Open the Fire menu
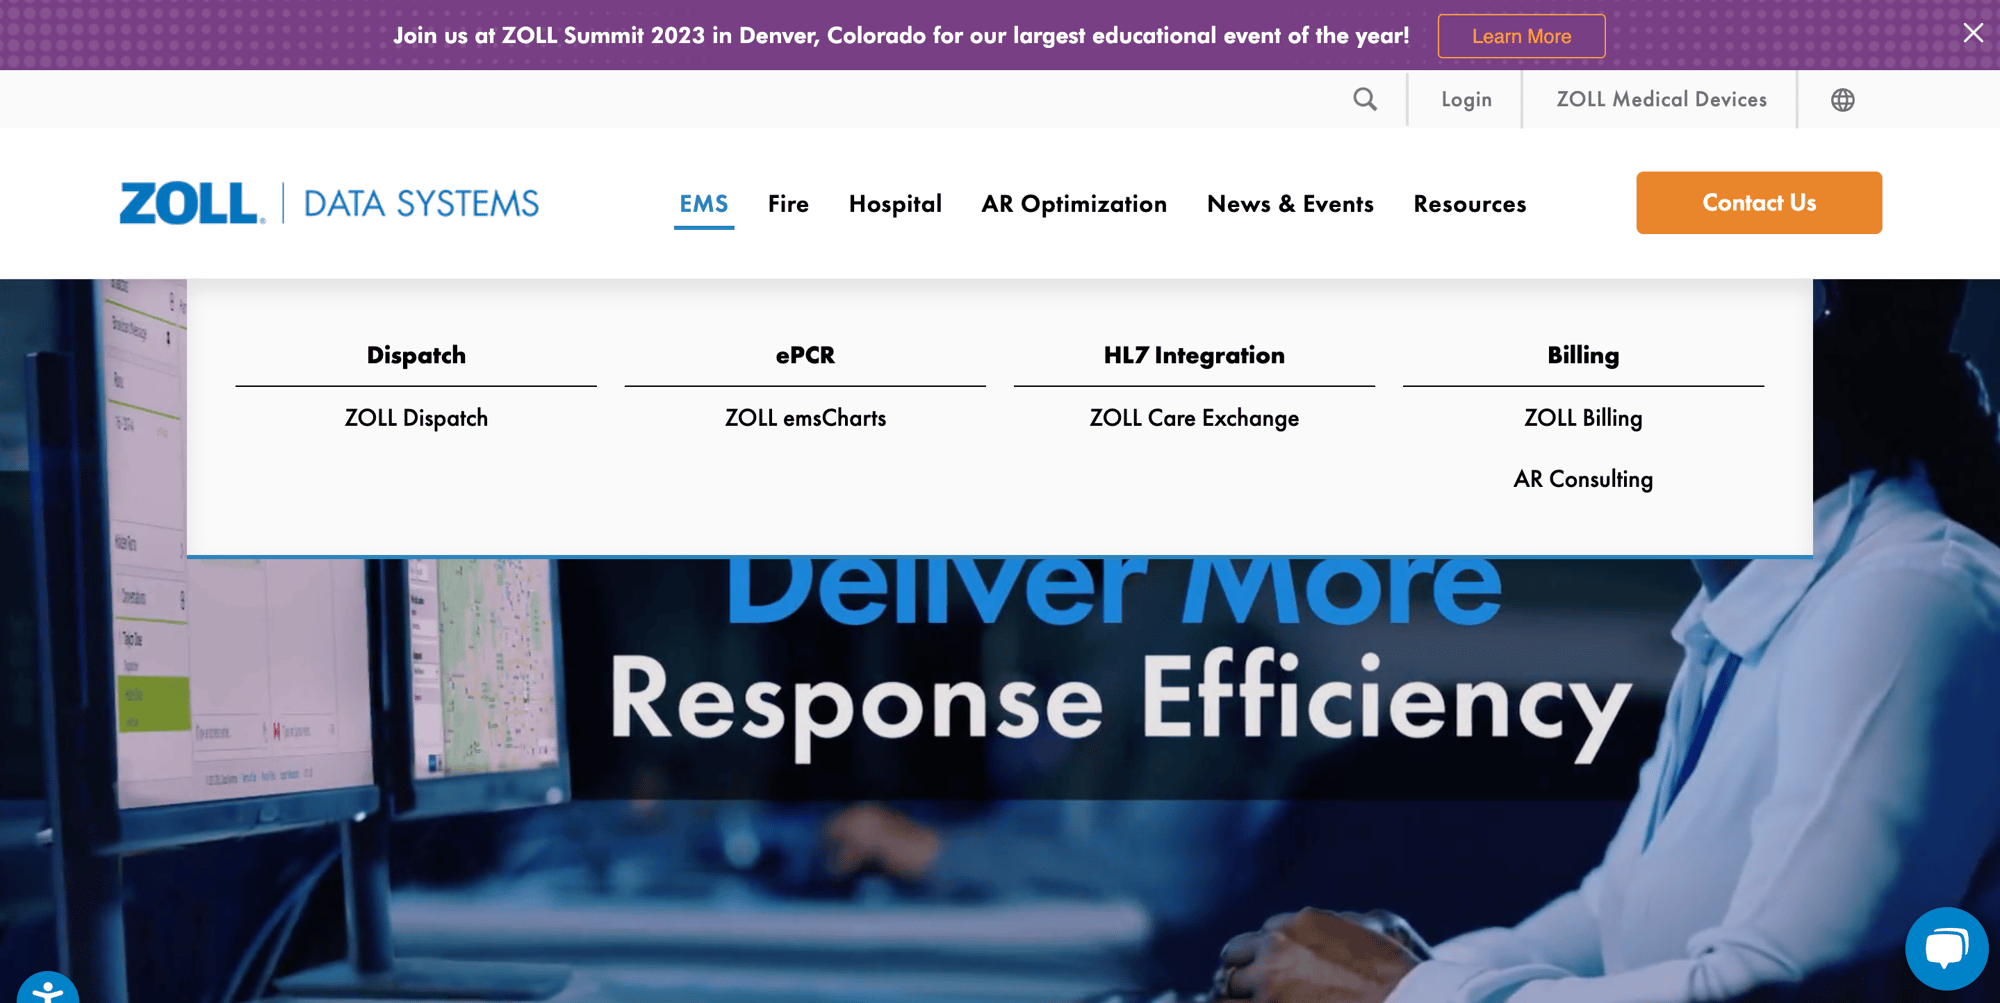 tap(788, 204)
